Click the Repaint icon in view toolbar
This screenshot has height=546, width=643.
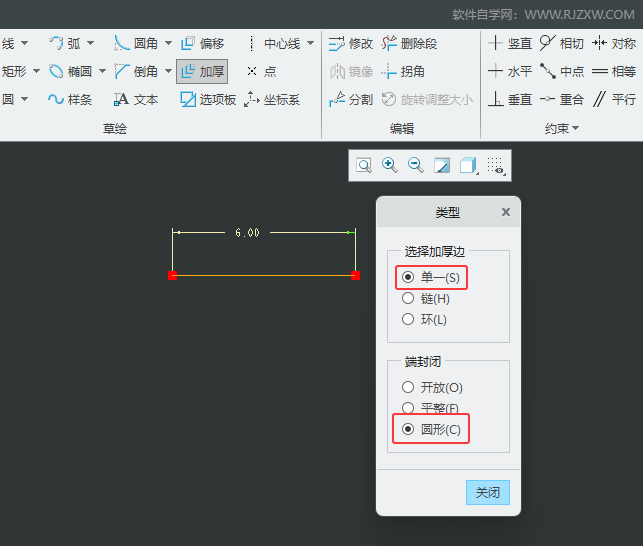pyautogui.click(x=442, y=166)
